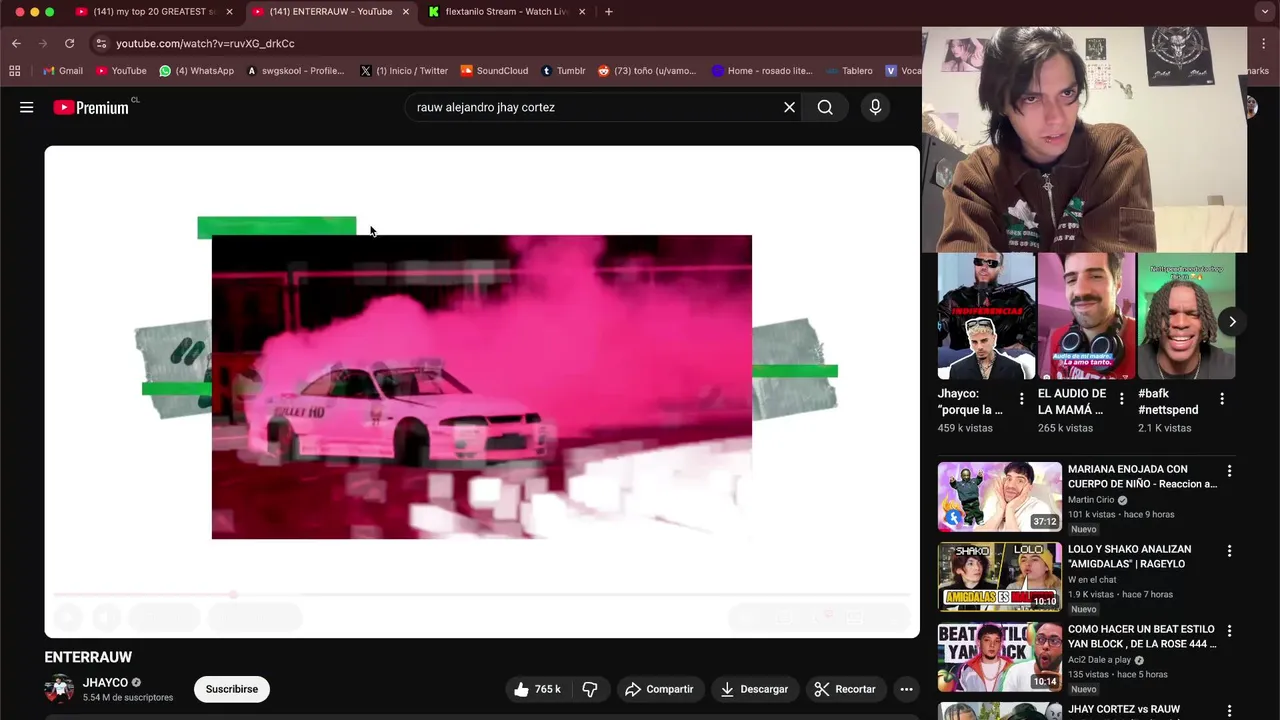Open the Tumblr bookmark

(563, 71)
